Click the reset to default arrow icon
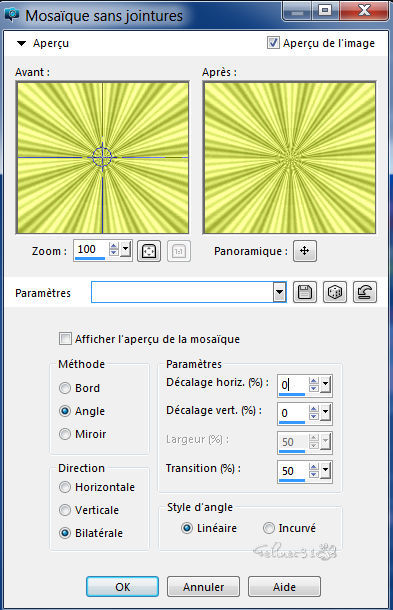393x610 pixels. [x=365, y=292]
